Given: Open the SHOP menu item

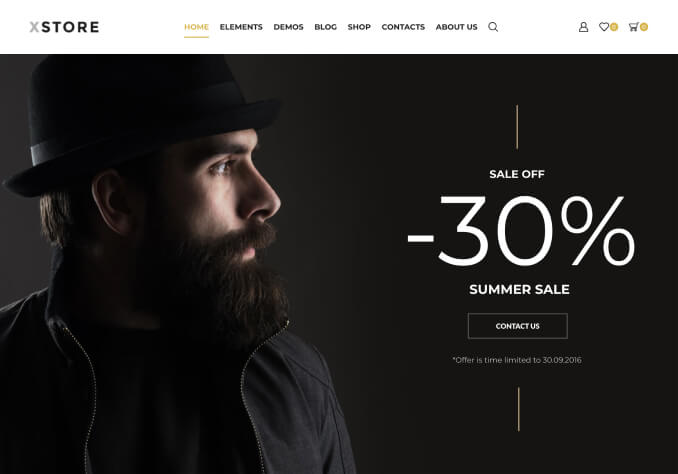Looking at the screenshot, I should 359,27.
